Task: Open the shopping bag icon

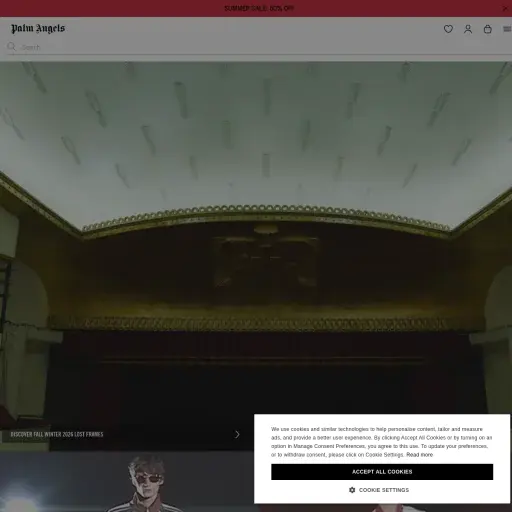Action: click(x=487, y=29)
